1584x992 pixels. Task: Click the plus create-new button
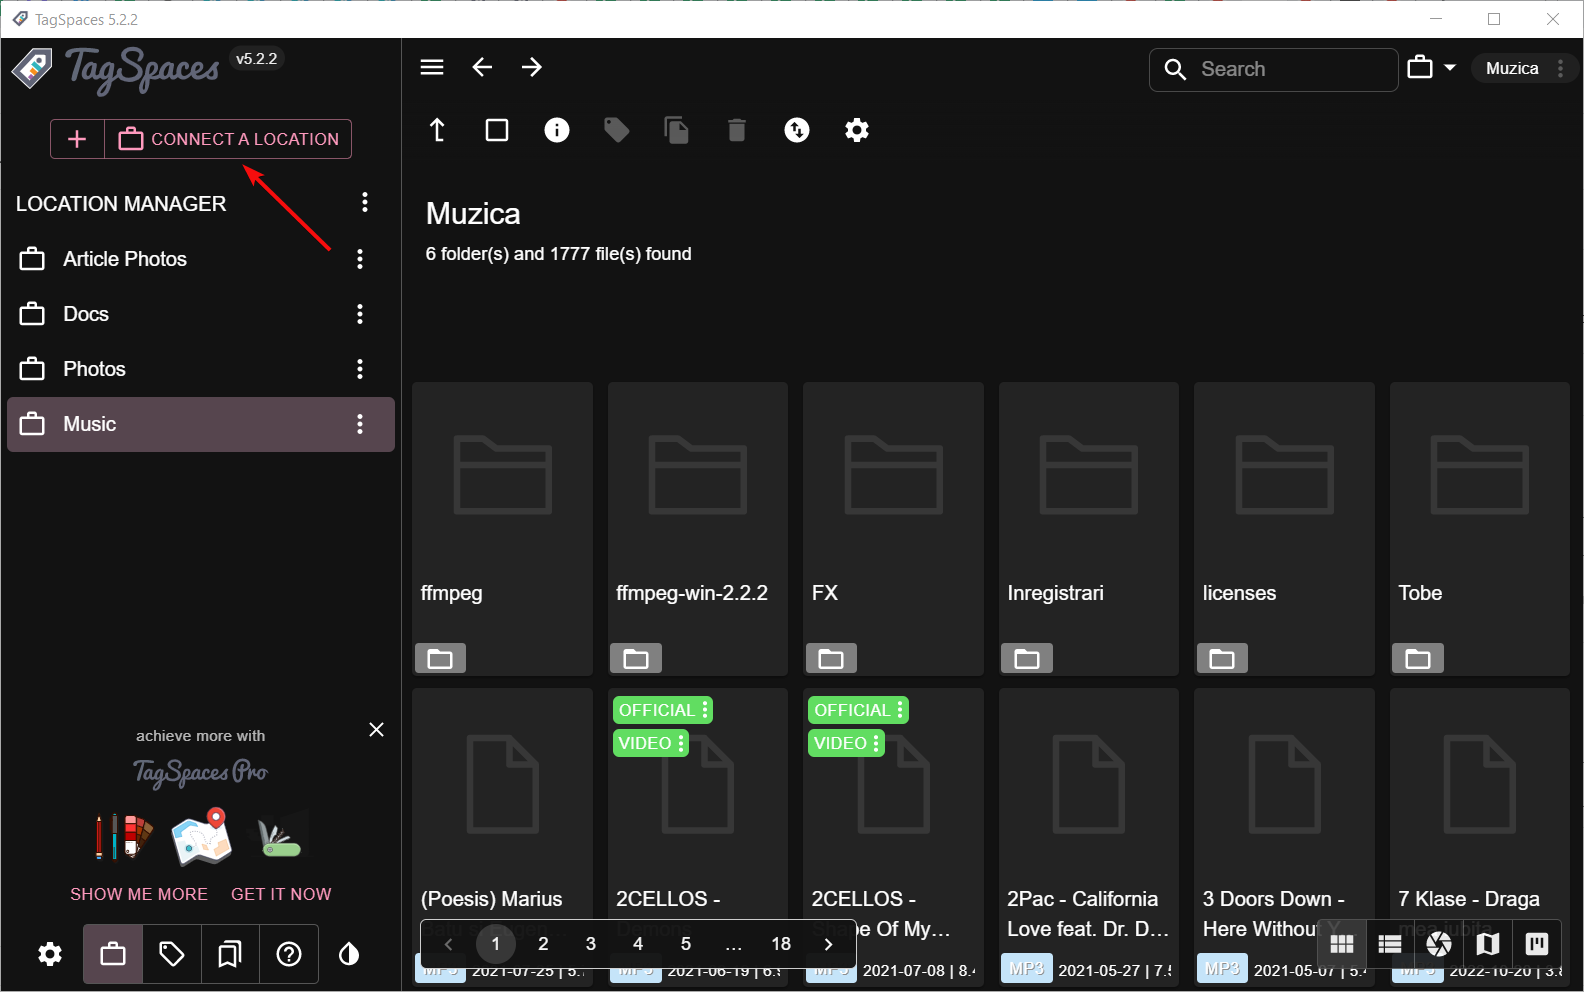77,139
